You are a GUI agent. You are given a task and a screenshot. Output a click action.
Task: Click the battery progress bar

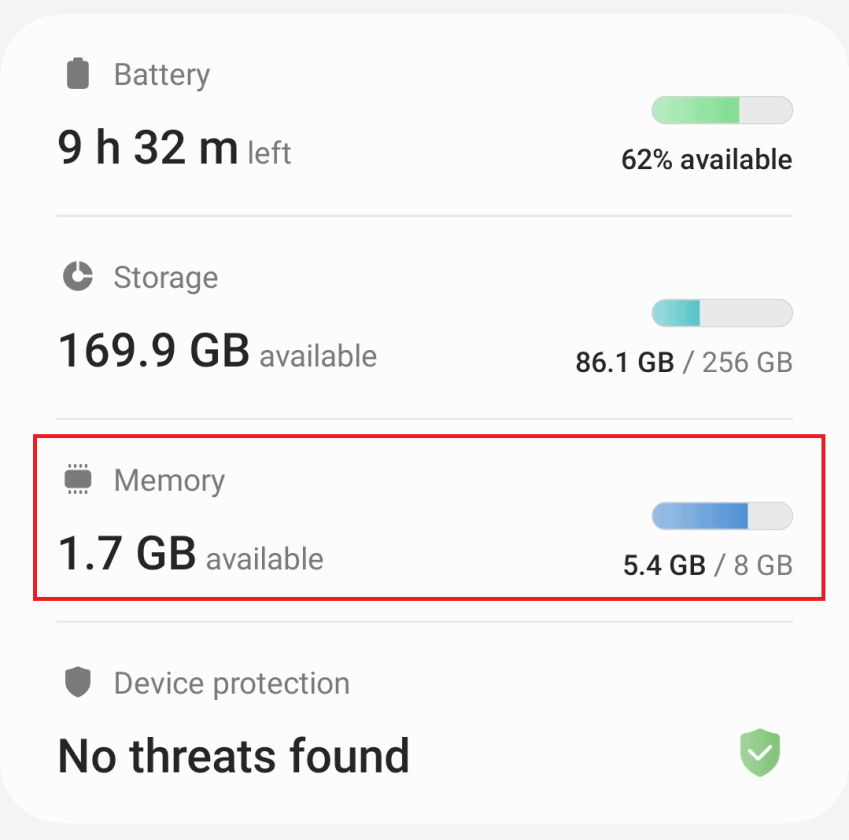[x=720, y=110]
